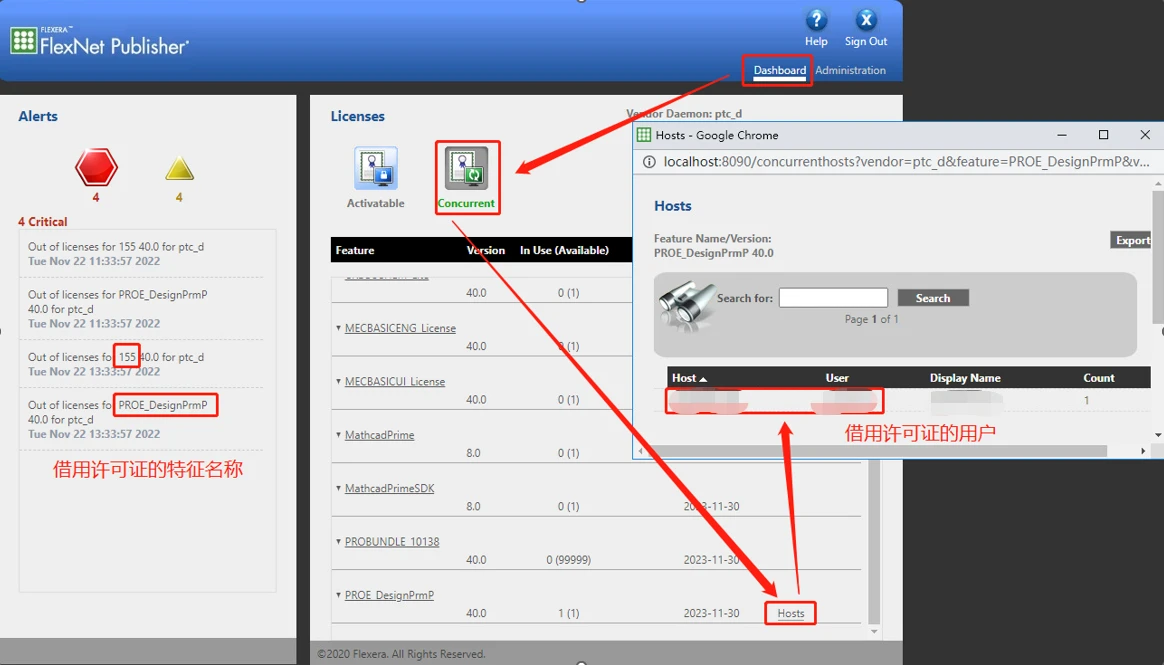
Task: Collapse the MECBASICENG_License feature triangle
Action: [339, 328]
